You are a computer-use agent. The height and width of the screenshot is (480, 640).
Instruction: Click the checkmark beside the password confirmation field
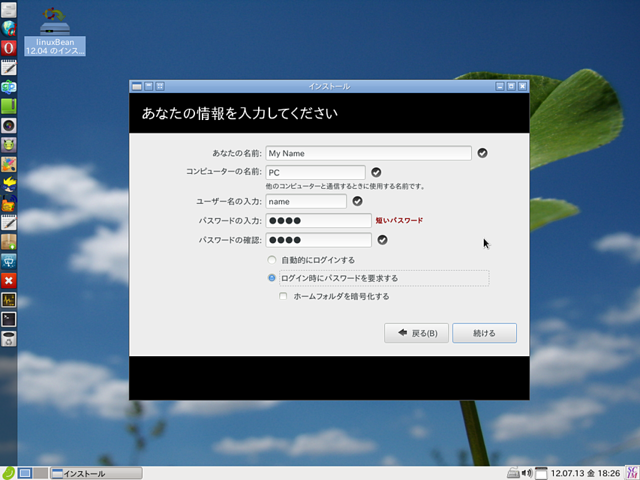[x=382, y=240]
